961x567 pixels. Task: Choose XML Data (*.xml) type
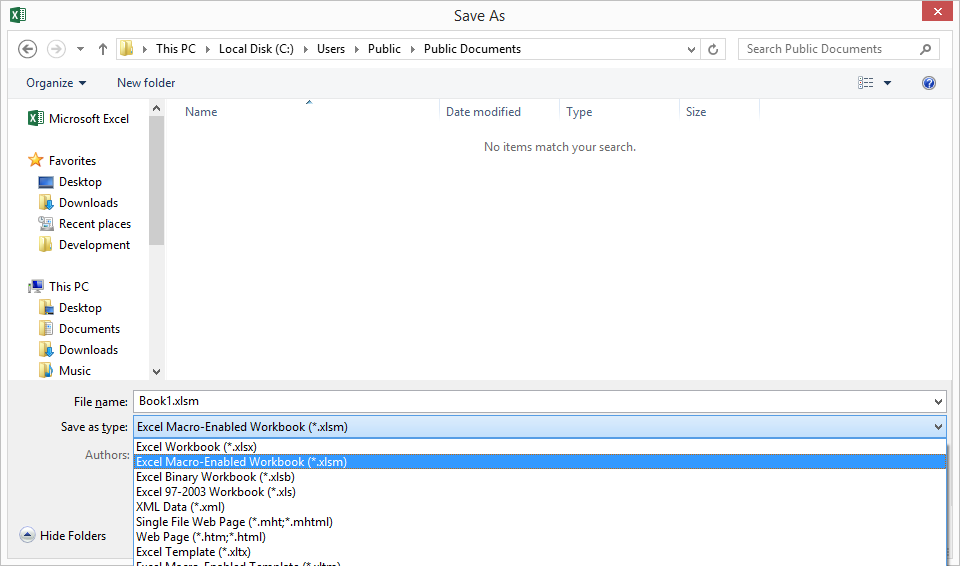click(x=539, y=507)
